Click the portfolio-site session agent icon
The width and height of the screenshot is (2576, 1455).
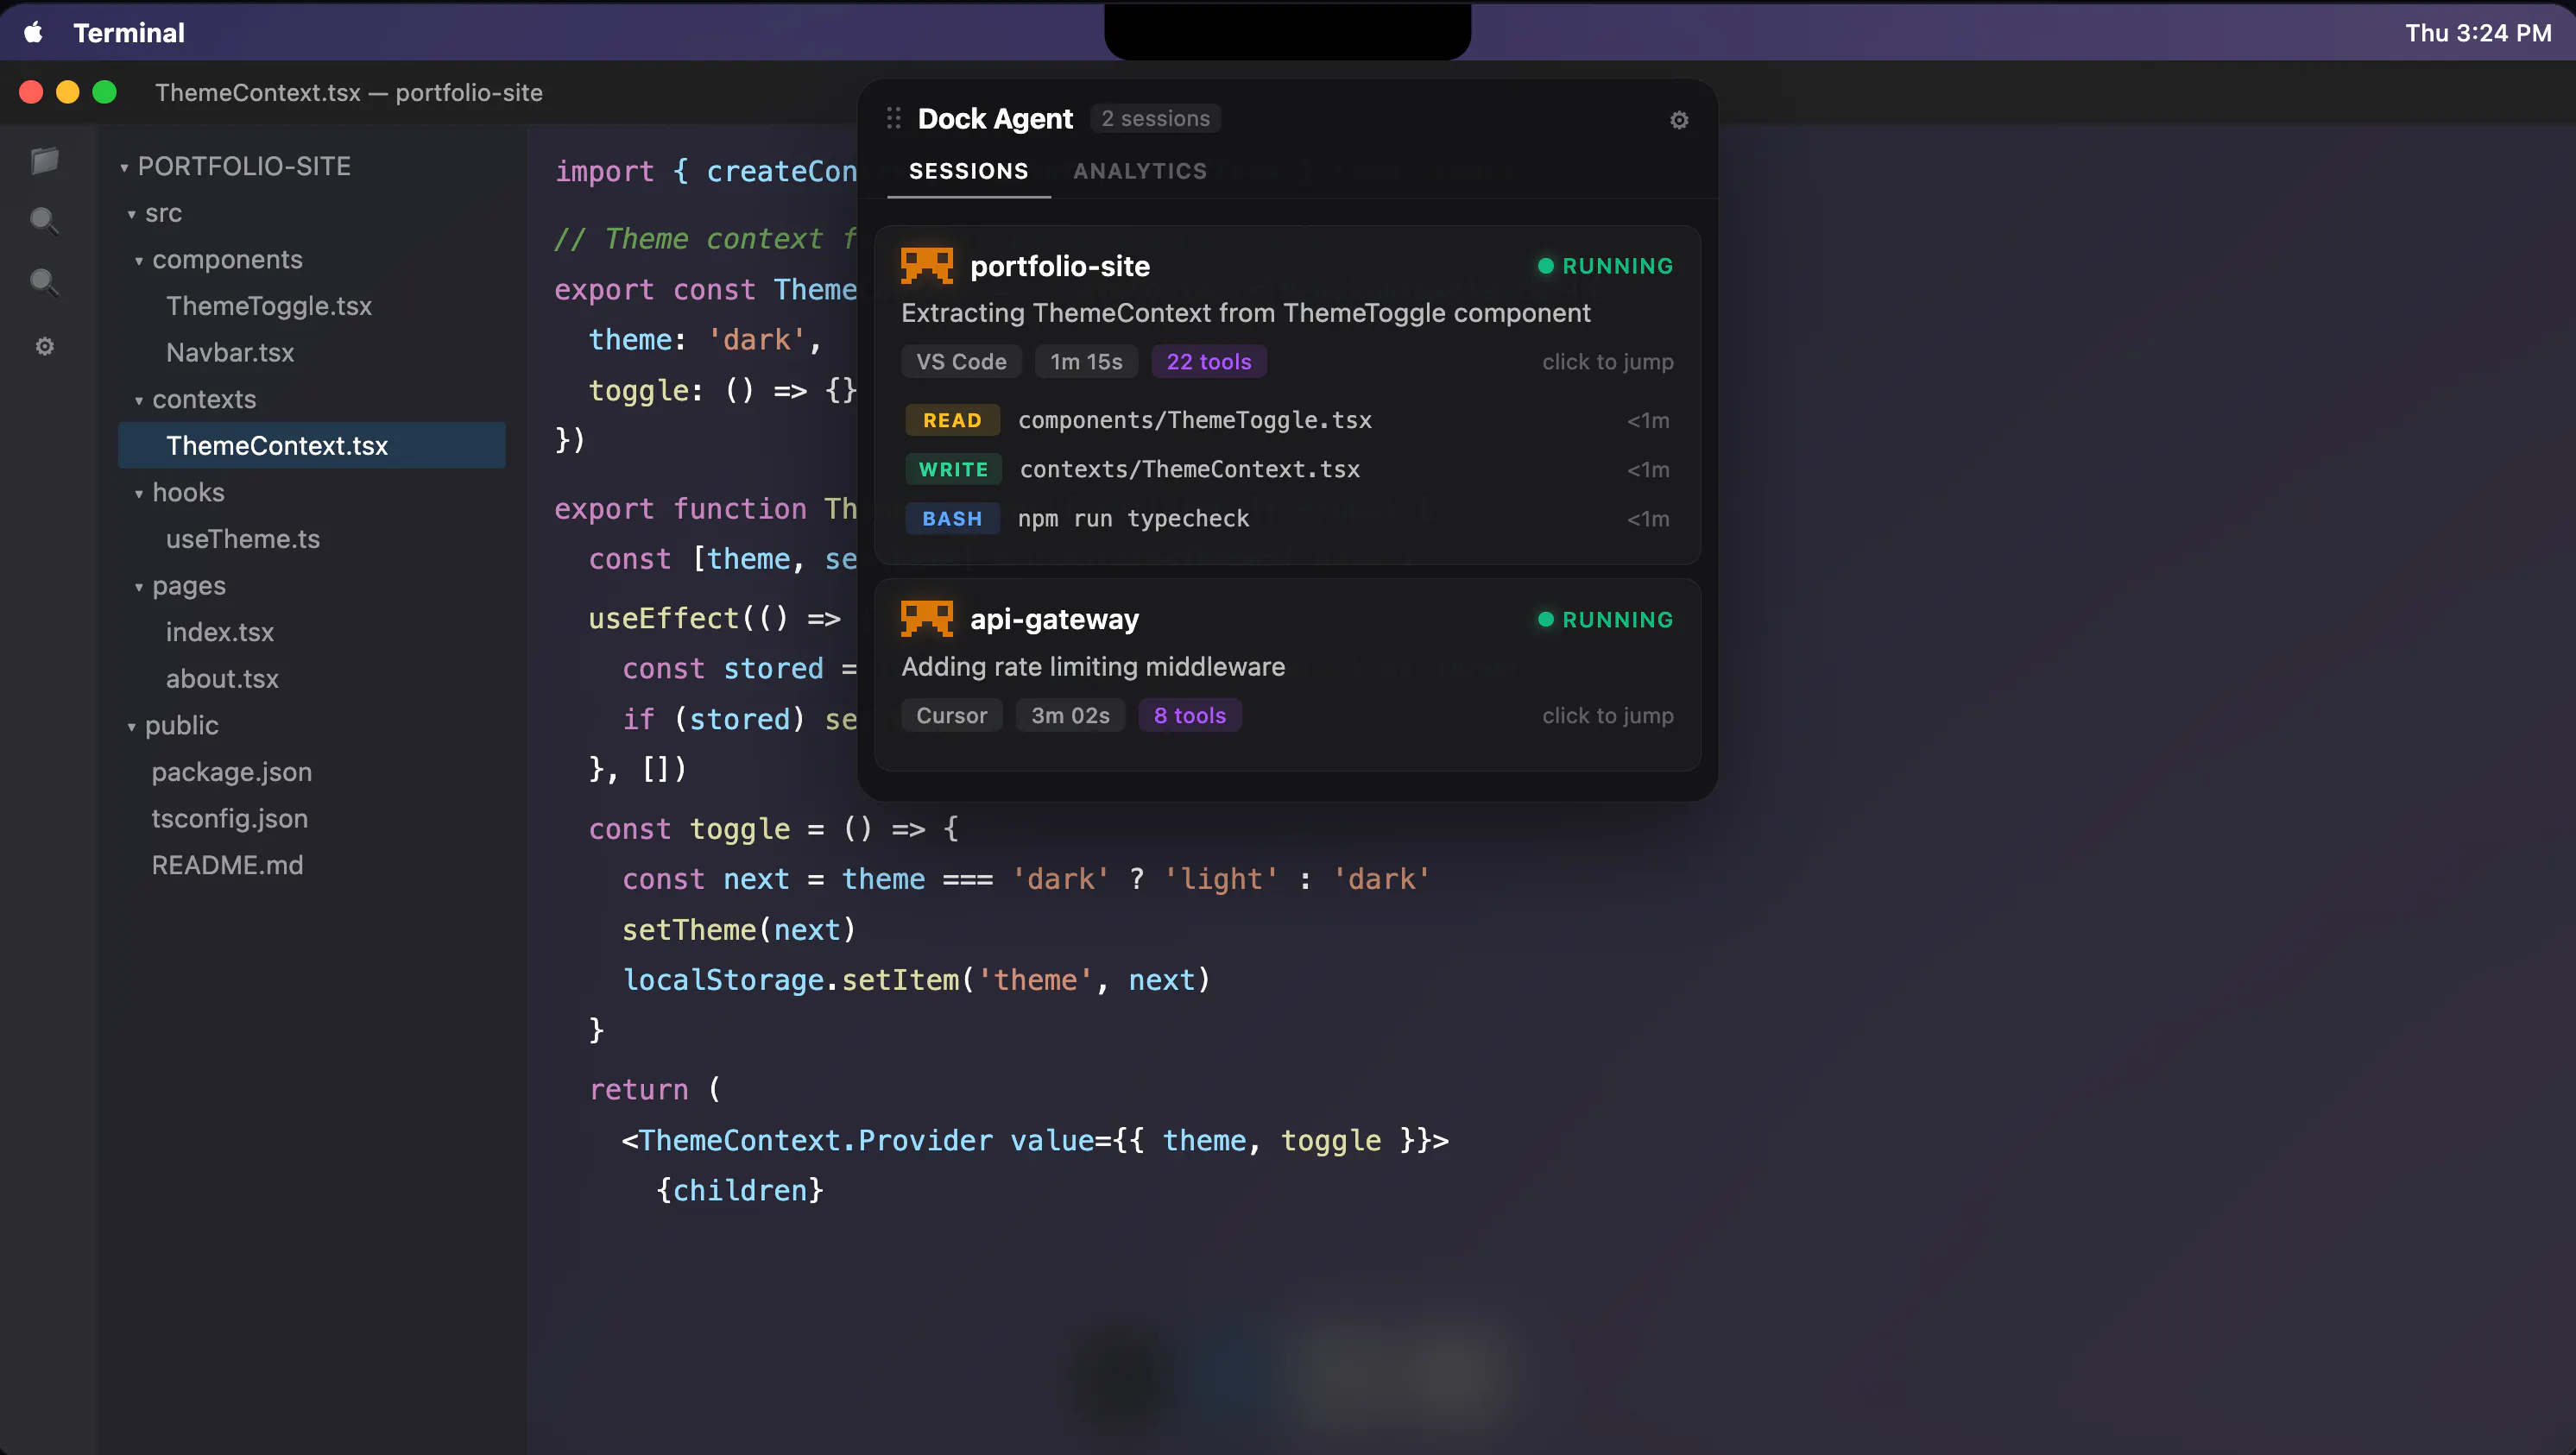pos(927,266)
